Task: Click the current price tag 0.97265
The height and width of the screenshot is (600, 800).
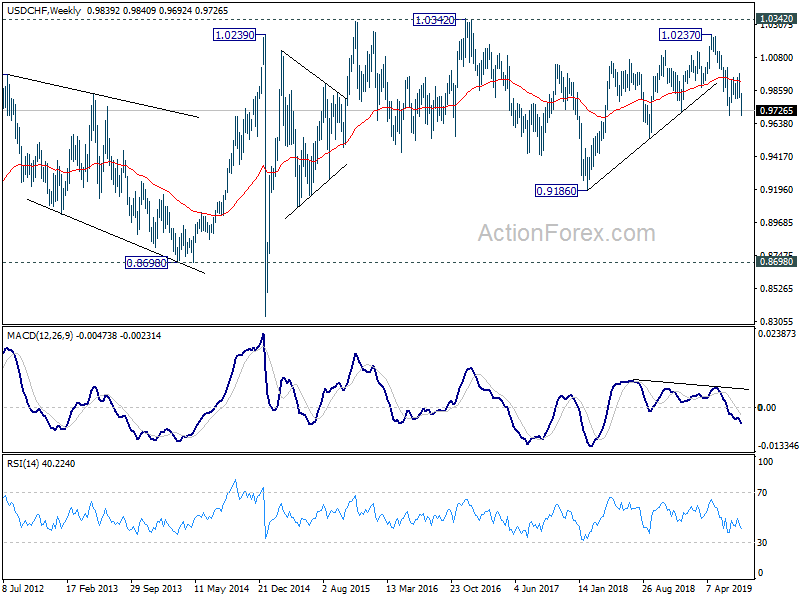Action: coord(777,111)
